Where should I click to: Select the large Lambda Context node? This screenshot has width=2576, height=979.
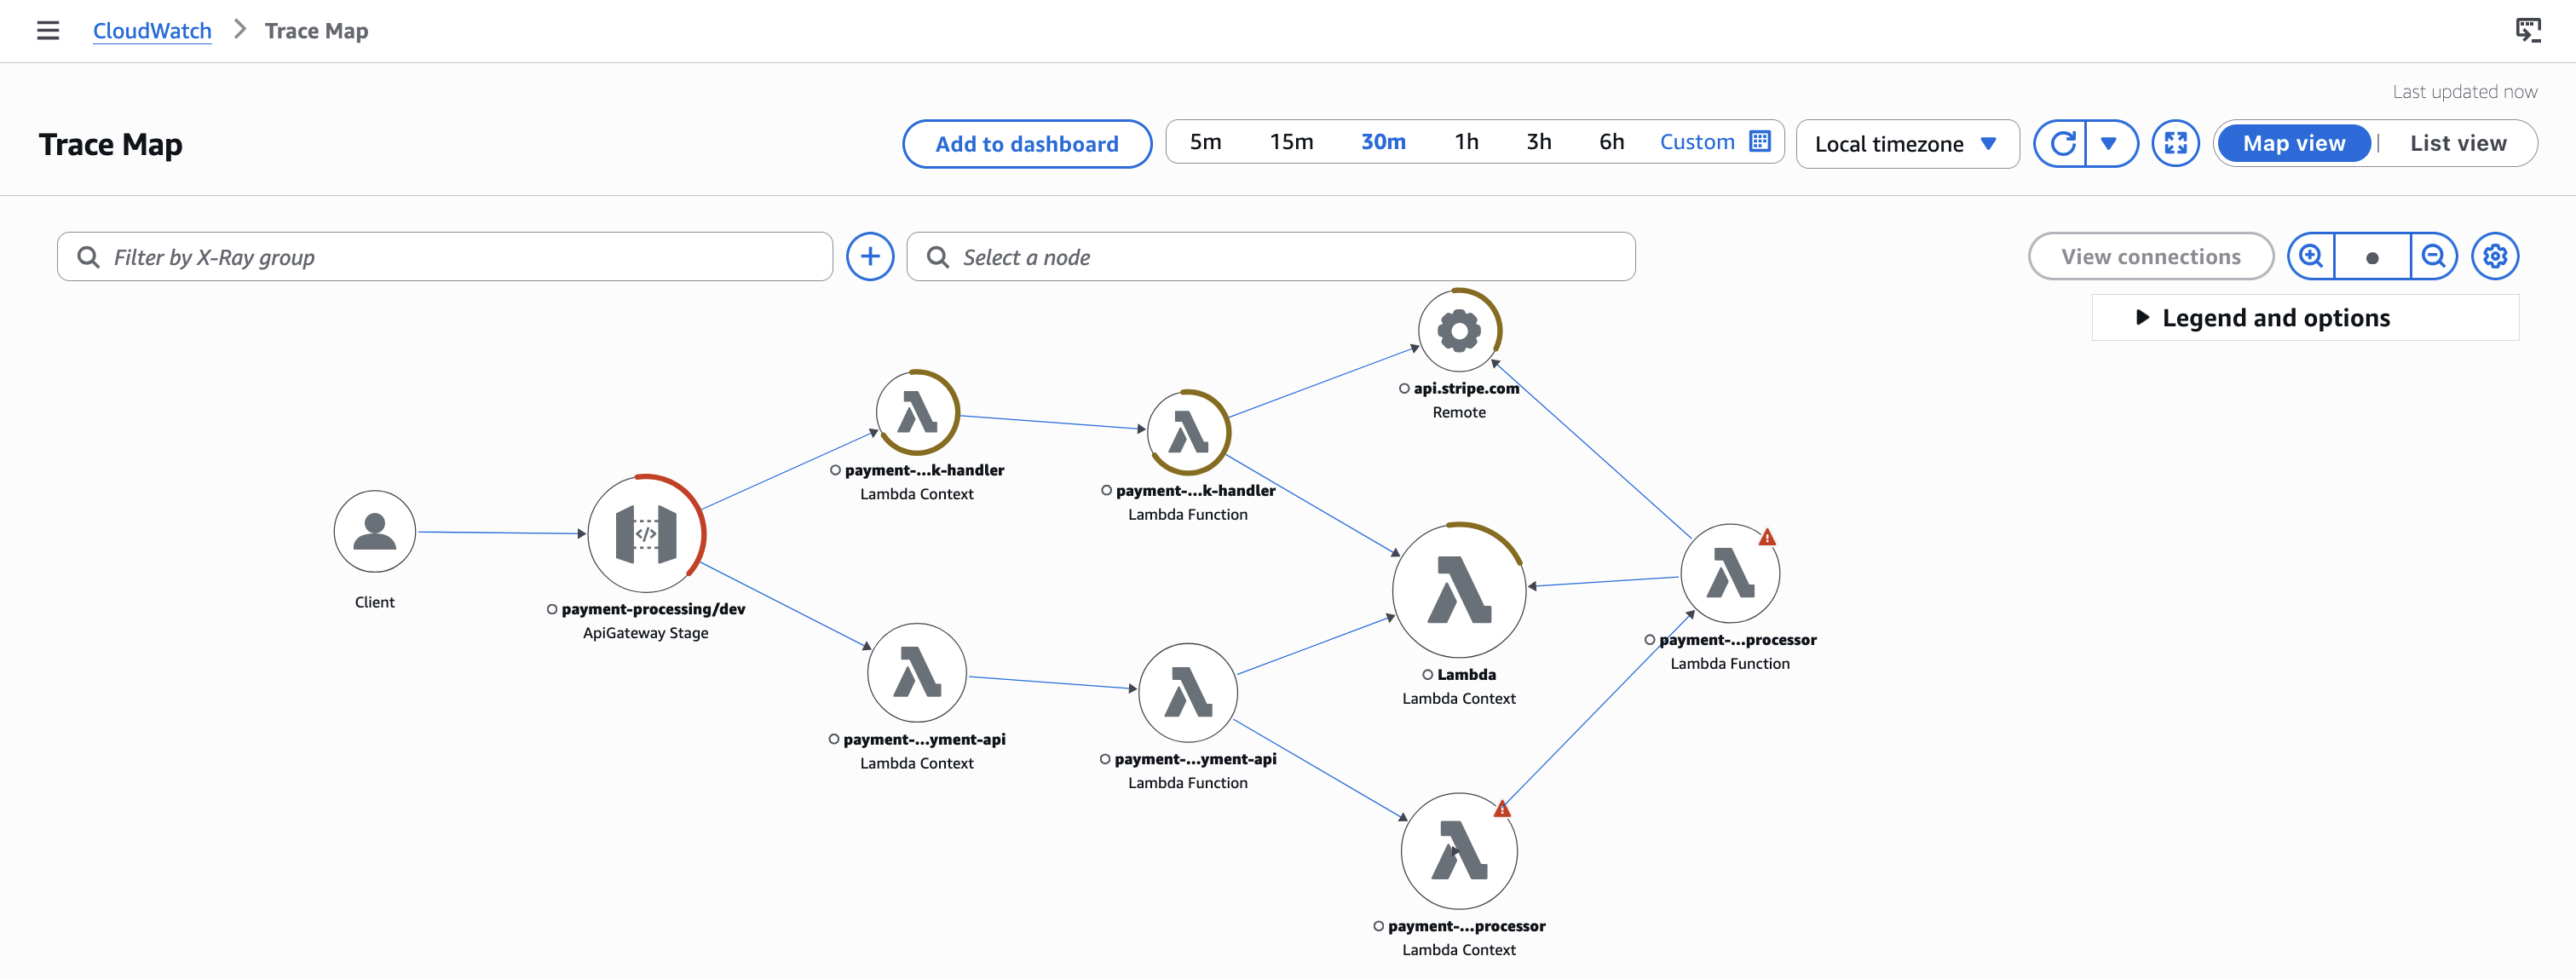[x=1459, y=590]
